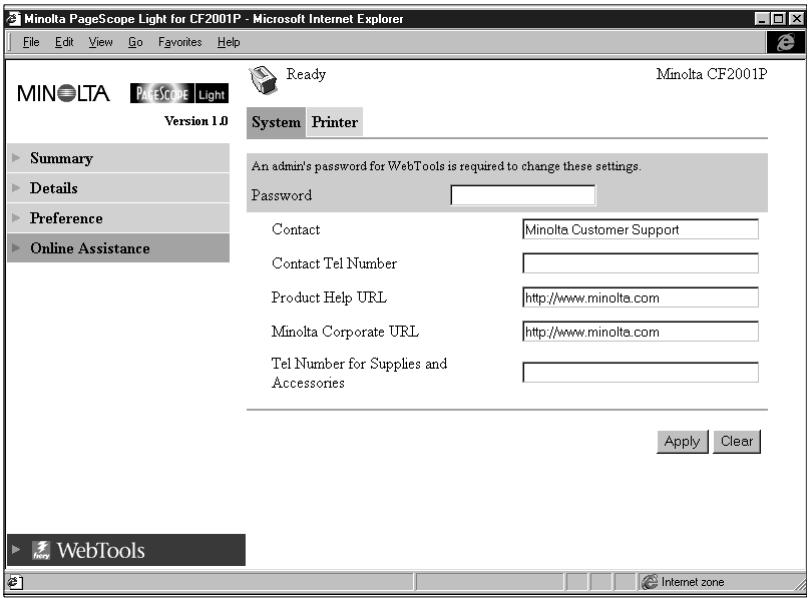Image resolution: width=810 pixels, height=598 pixels.
Task: Click the Minolta brand logo
Action: point(64,93)
